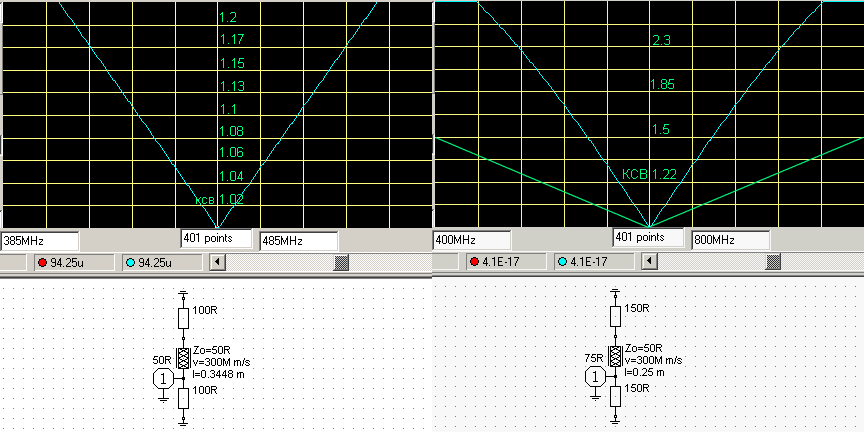864x432 pixels.
Task: Click the 75R port impedance label
Action: [595, 357]
